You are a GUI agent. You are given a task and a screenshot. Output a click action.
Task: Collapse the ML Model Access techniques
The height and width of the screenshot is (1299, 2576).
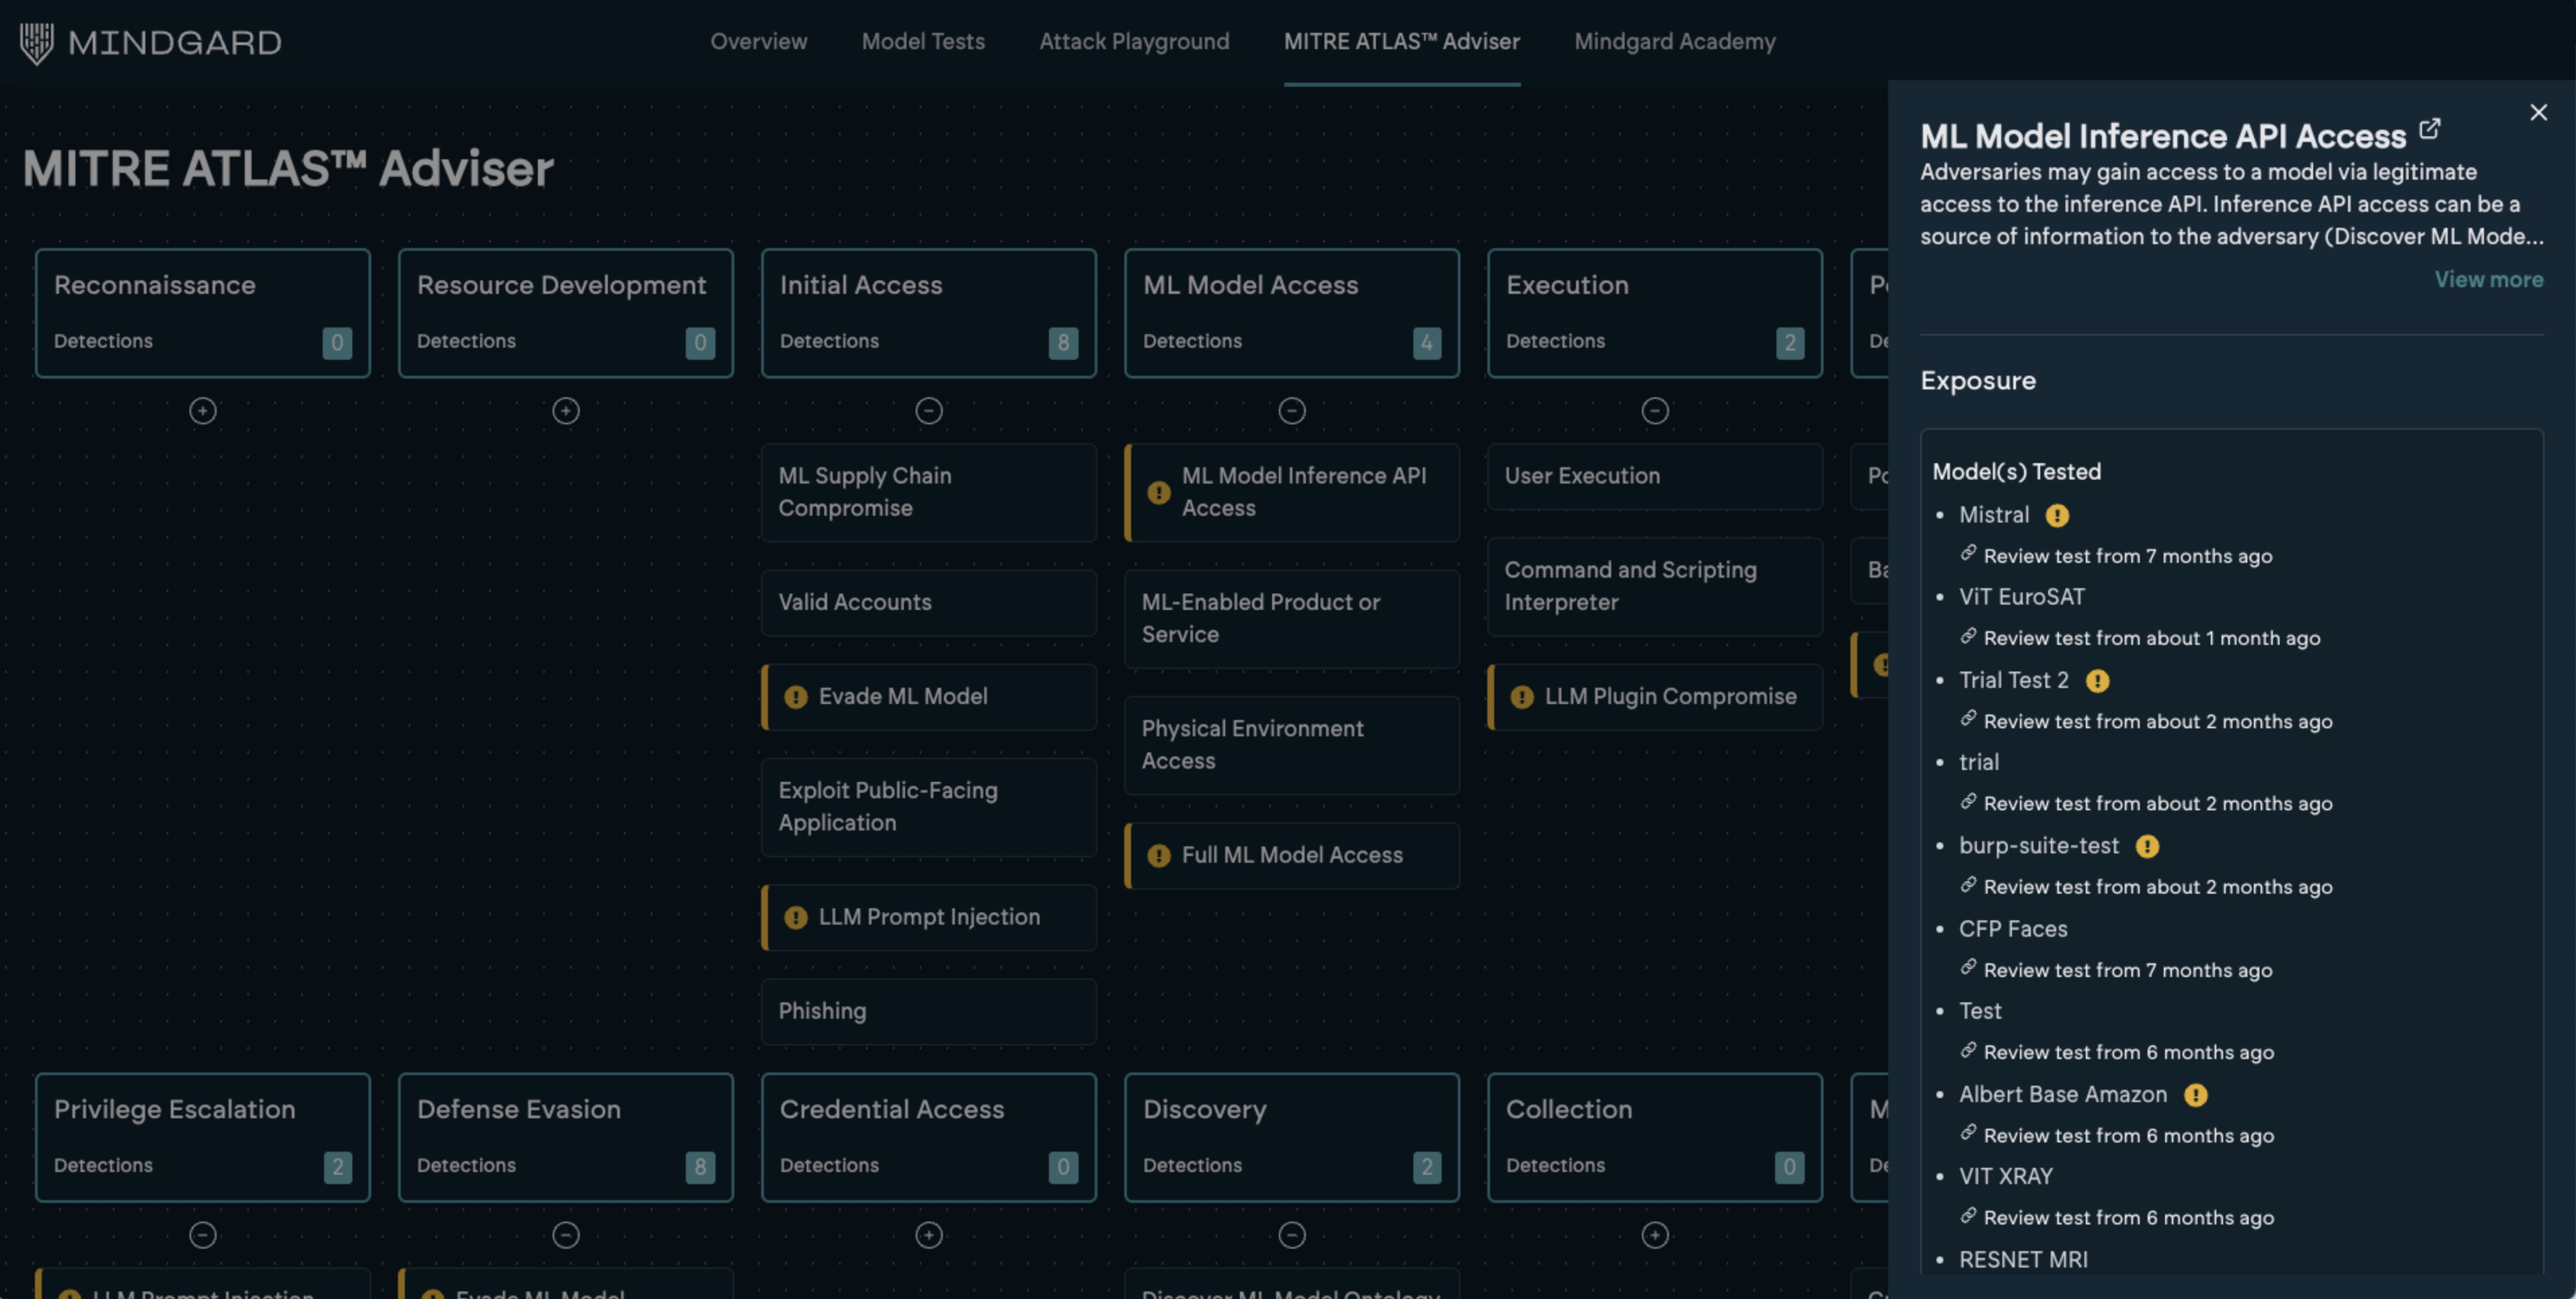(1292, 411)
